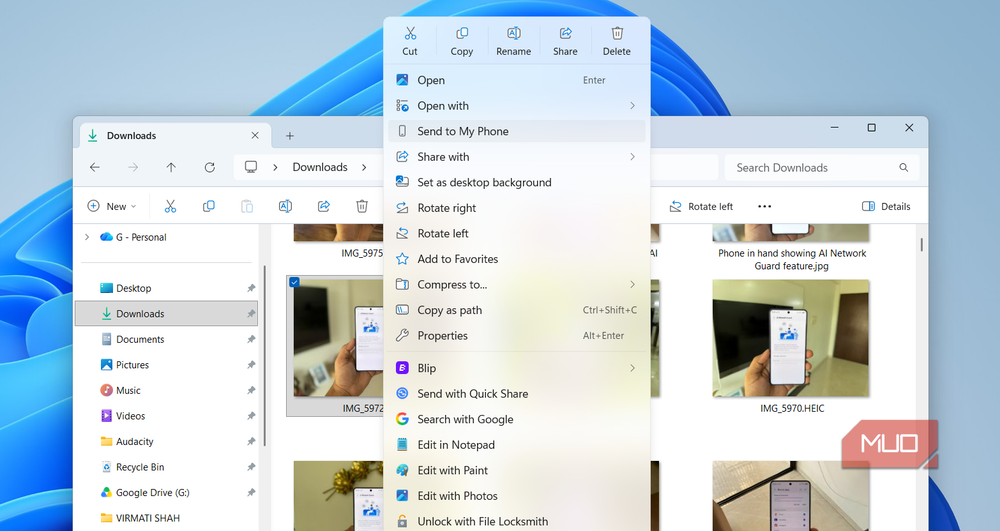Image resolution: width=1000 pixels, height=531 pixels.
Task: Expand the Share with submenu
Action: click(517, 157)
